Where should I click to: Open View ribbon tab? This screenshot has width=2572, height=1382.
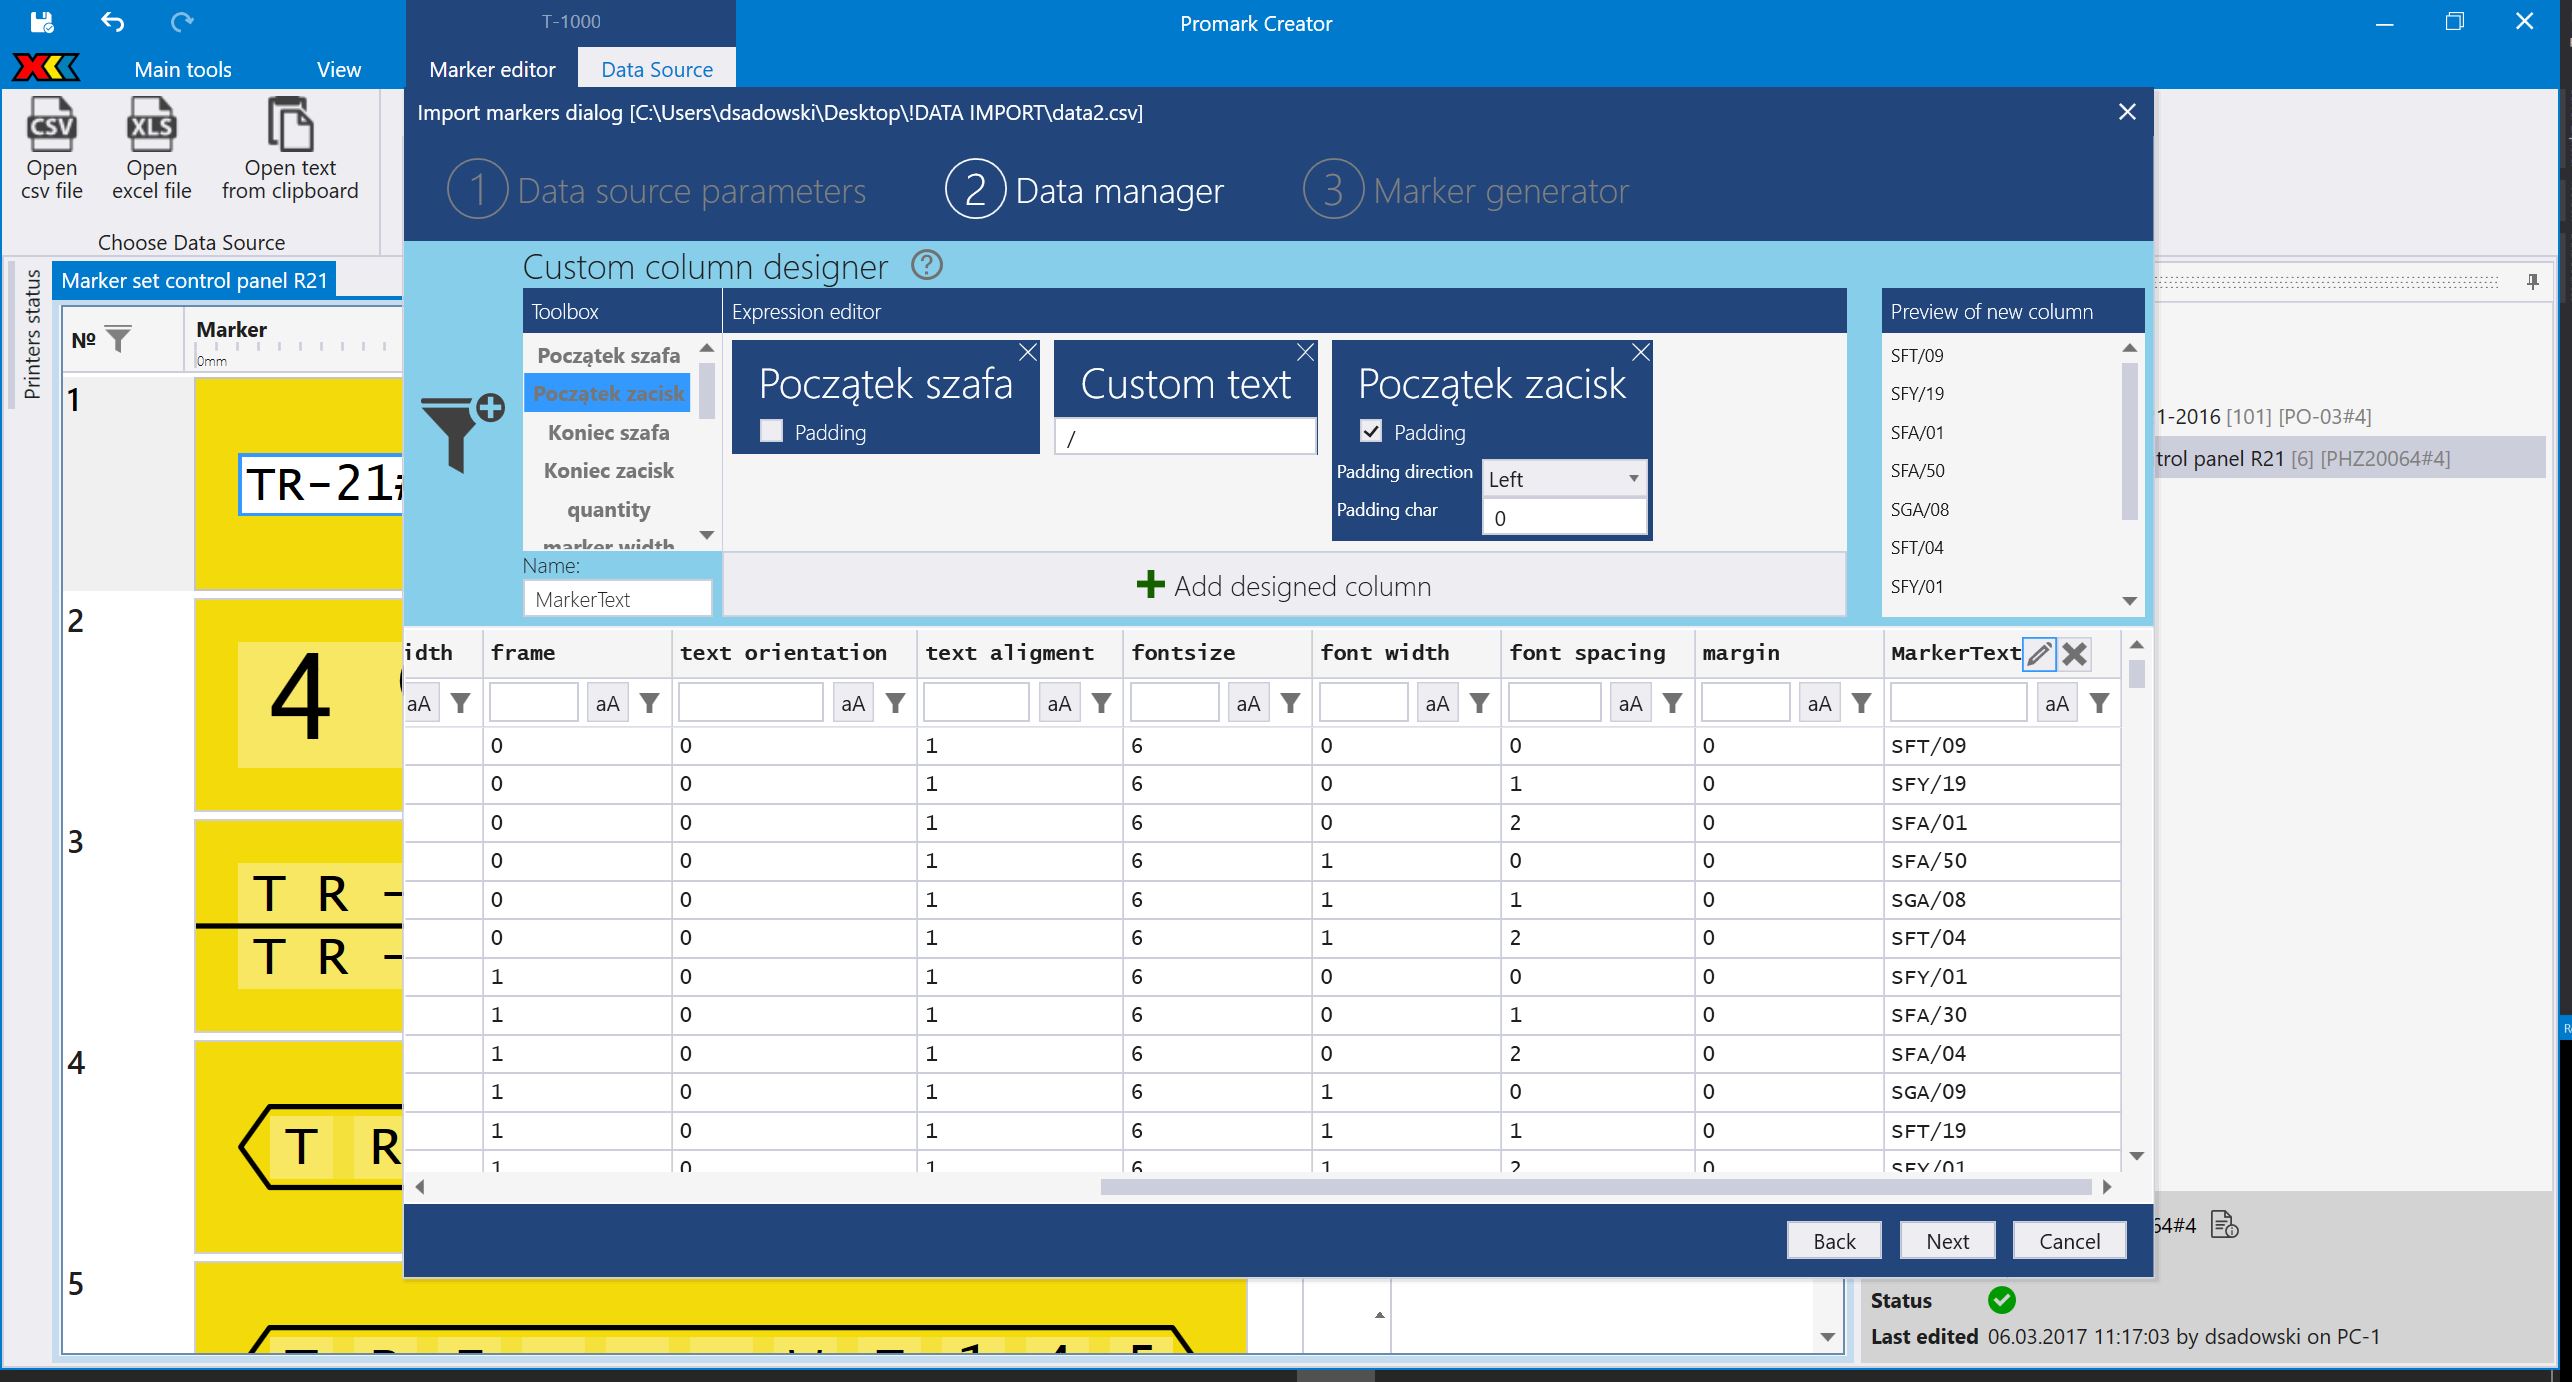[x=339, y=69]
